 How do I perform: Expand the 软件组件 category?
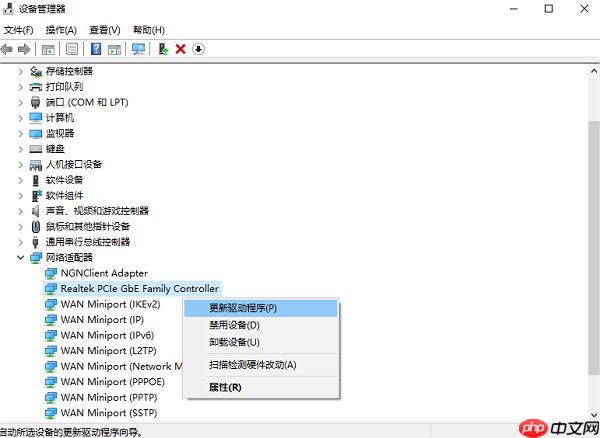(x=21, y=196)
